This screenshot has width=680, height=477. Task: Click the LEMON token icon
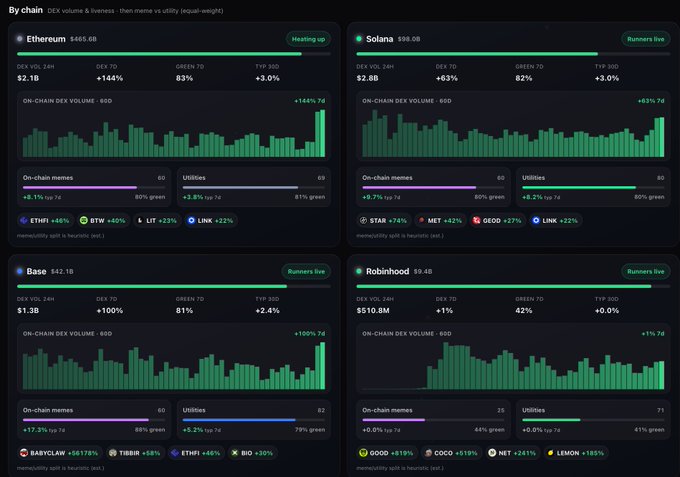pos(550,453)
